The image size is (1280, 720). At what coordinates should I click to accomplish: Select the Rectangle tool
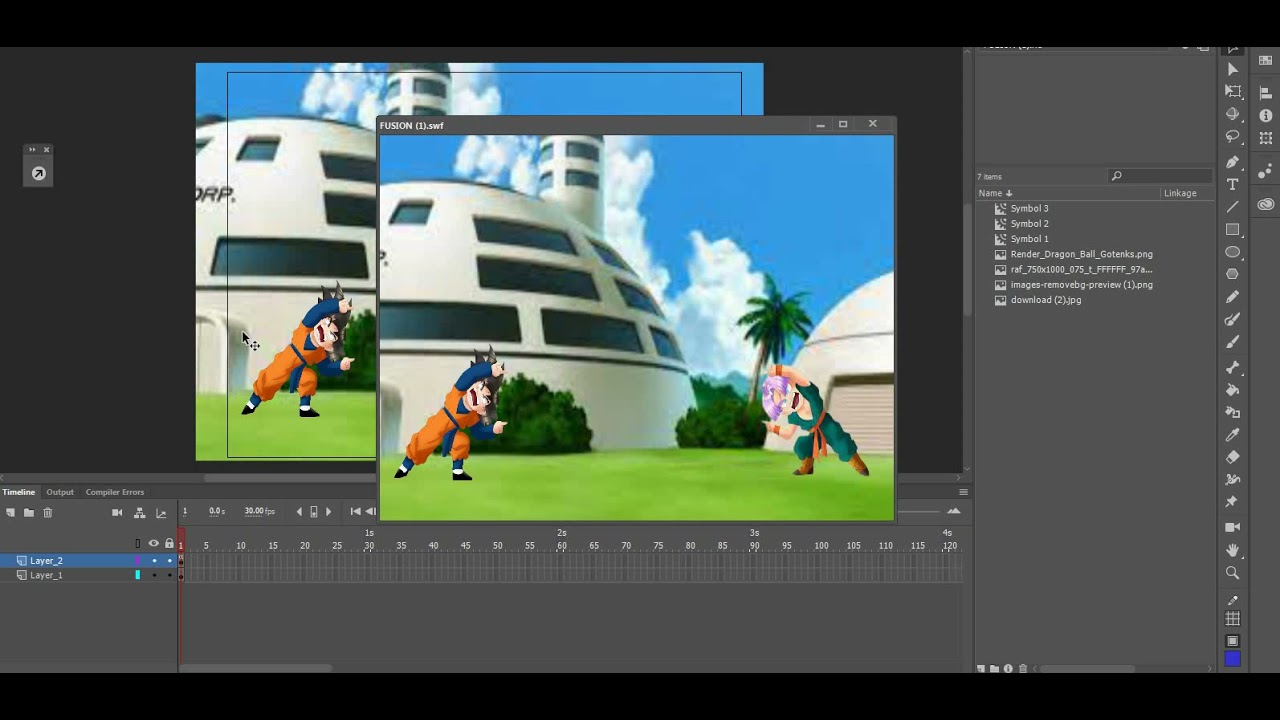(1233, 229)
